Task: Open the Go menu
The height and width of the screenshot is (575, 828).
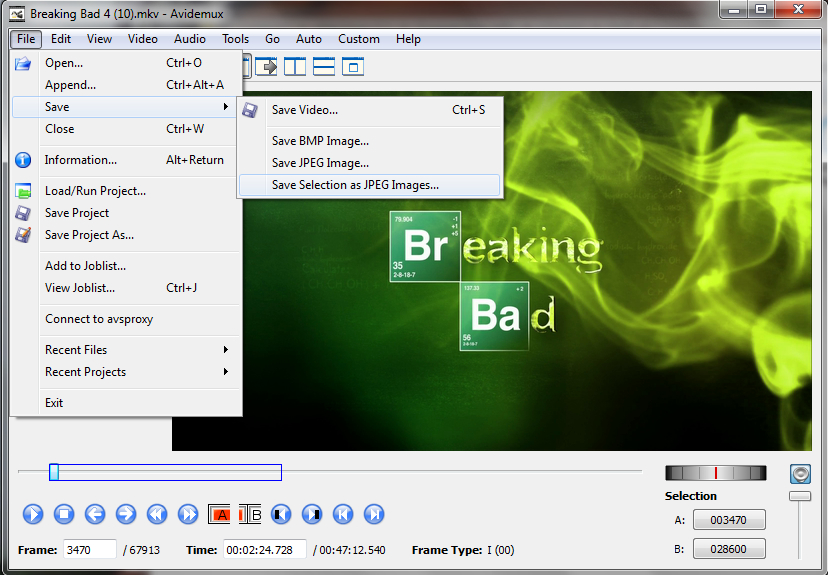Action: [272, 39]
